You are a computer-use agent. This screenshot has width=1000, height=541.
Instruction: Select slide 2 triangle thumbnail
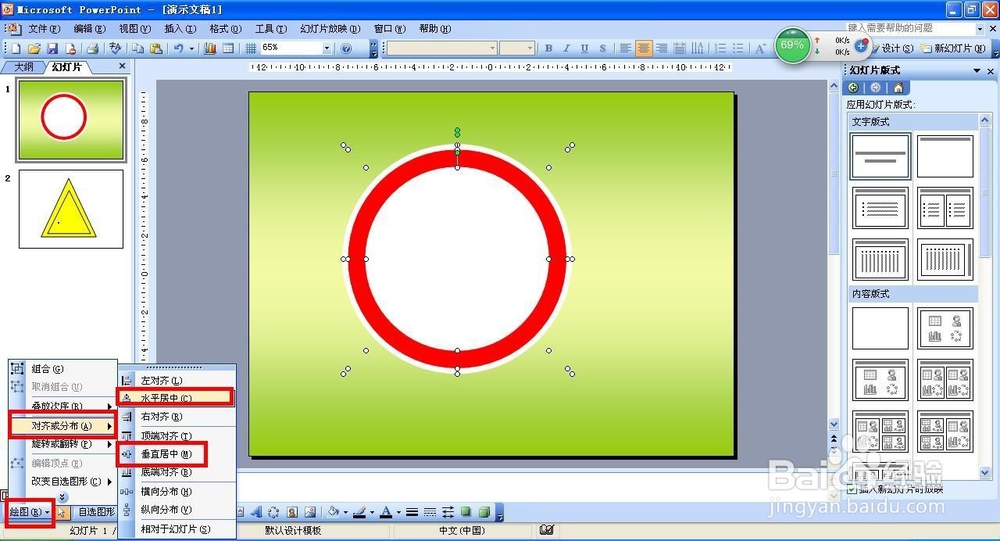[x=71, y=209]
